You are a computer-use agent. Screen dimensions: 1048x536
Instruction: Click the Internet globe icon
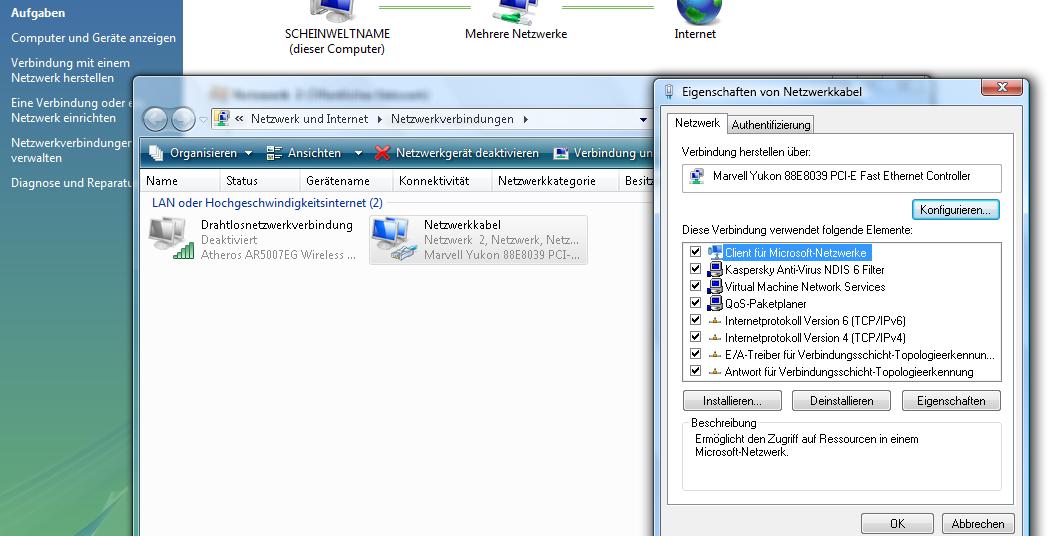(699, 11)
